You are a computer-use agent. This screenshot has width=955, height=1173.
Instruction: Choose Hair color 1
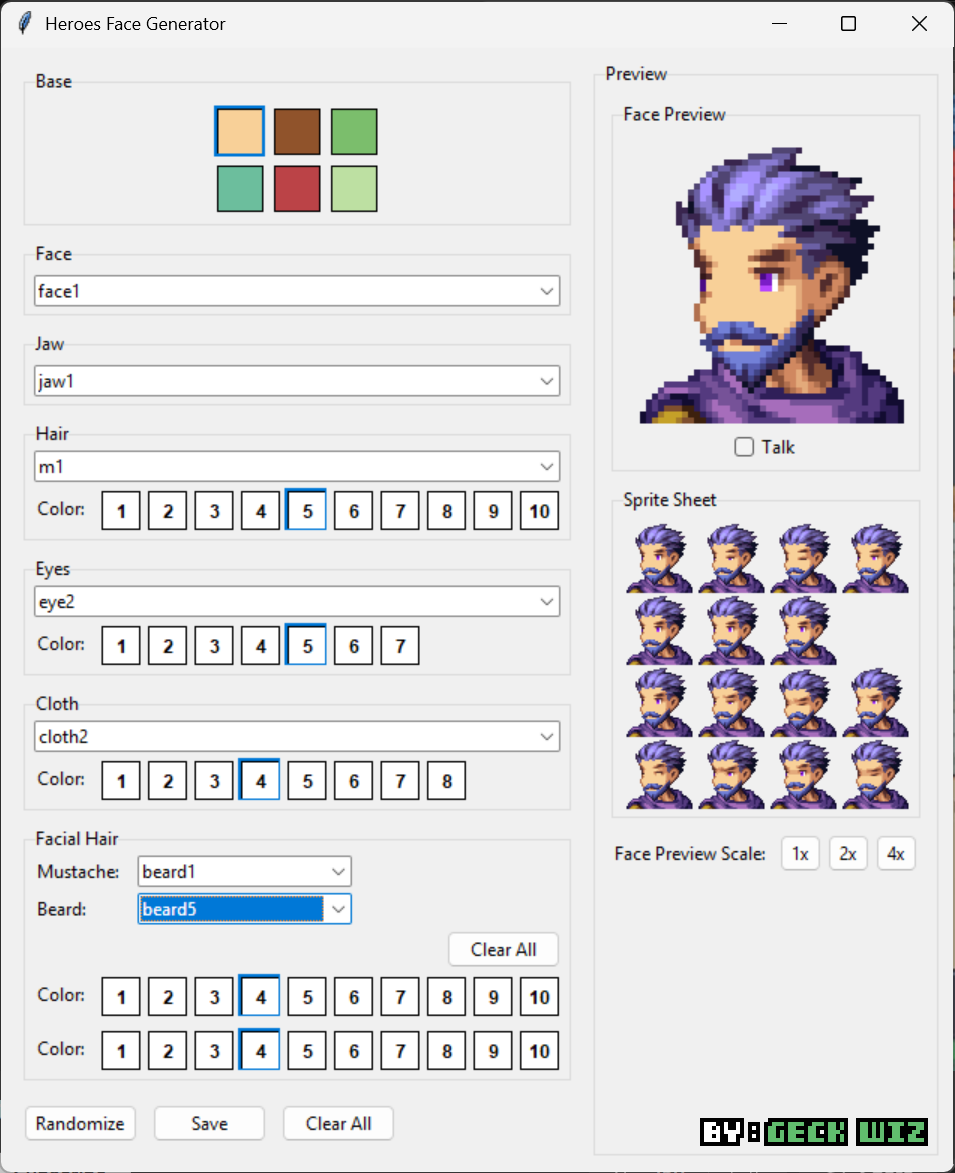coord(120,511)
